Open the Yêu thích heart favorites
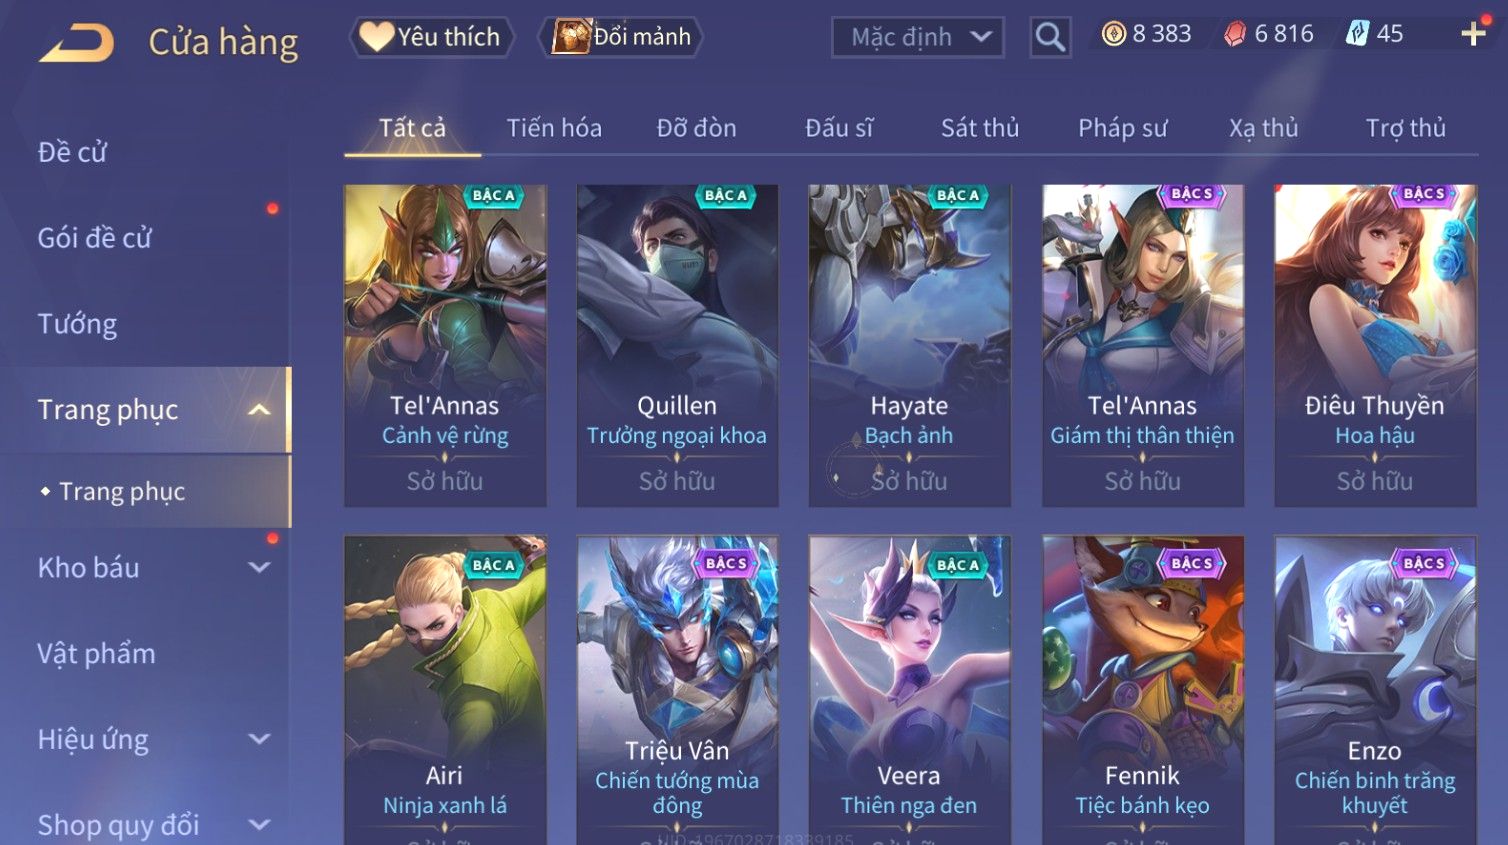Image resolution: width=1508 pixels, height=845 pixels. pyautogui.click(x=431, y=37)
